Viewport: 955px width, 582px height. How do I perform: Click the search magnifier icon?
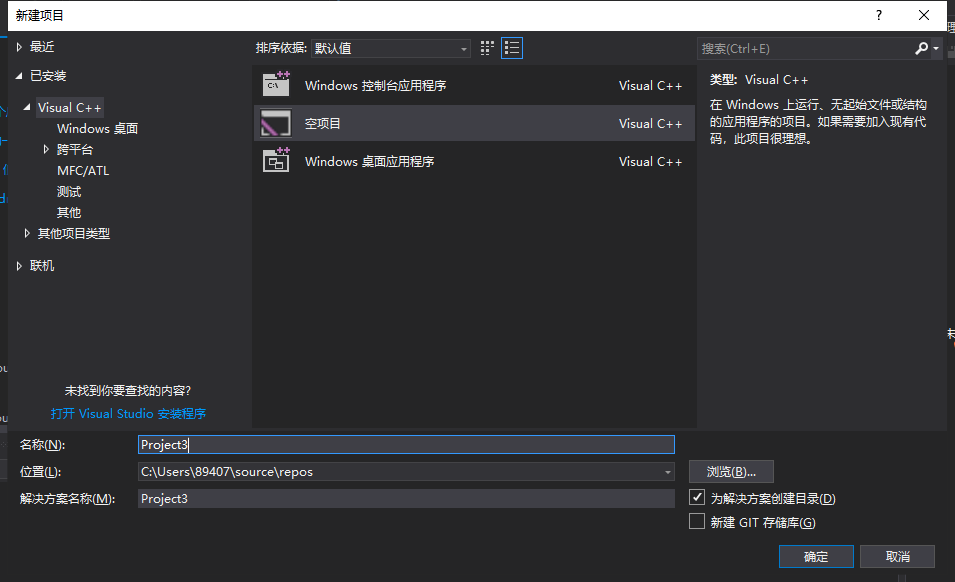pyautogui.click(x=921, y=48)
